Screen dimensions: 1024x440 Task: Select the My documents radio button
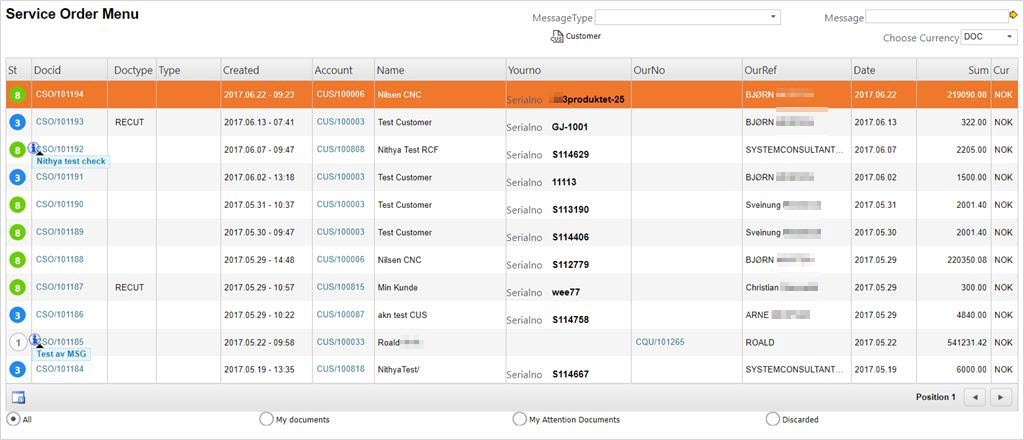point(266,419)
